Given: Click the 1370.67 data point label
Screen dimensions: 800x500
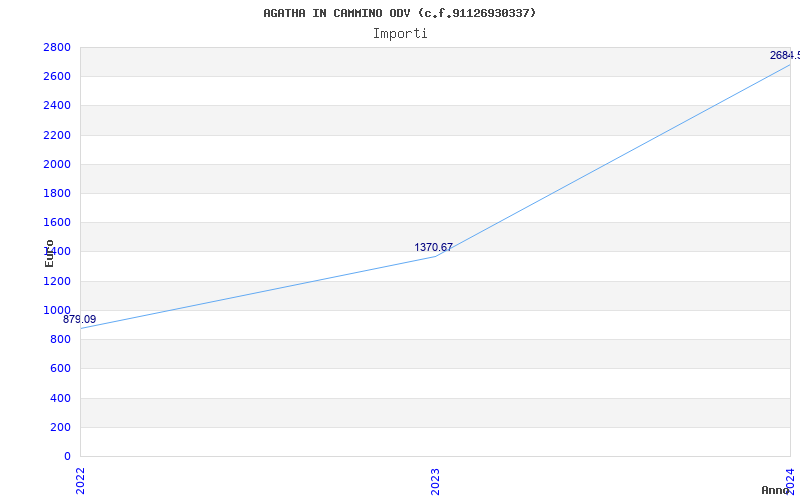Looking at the screenshot, I should pos(433,247).
